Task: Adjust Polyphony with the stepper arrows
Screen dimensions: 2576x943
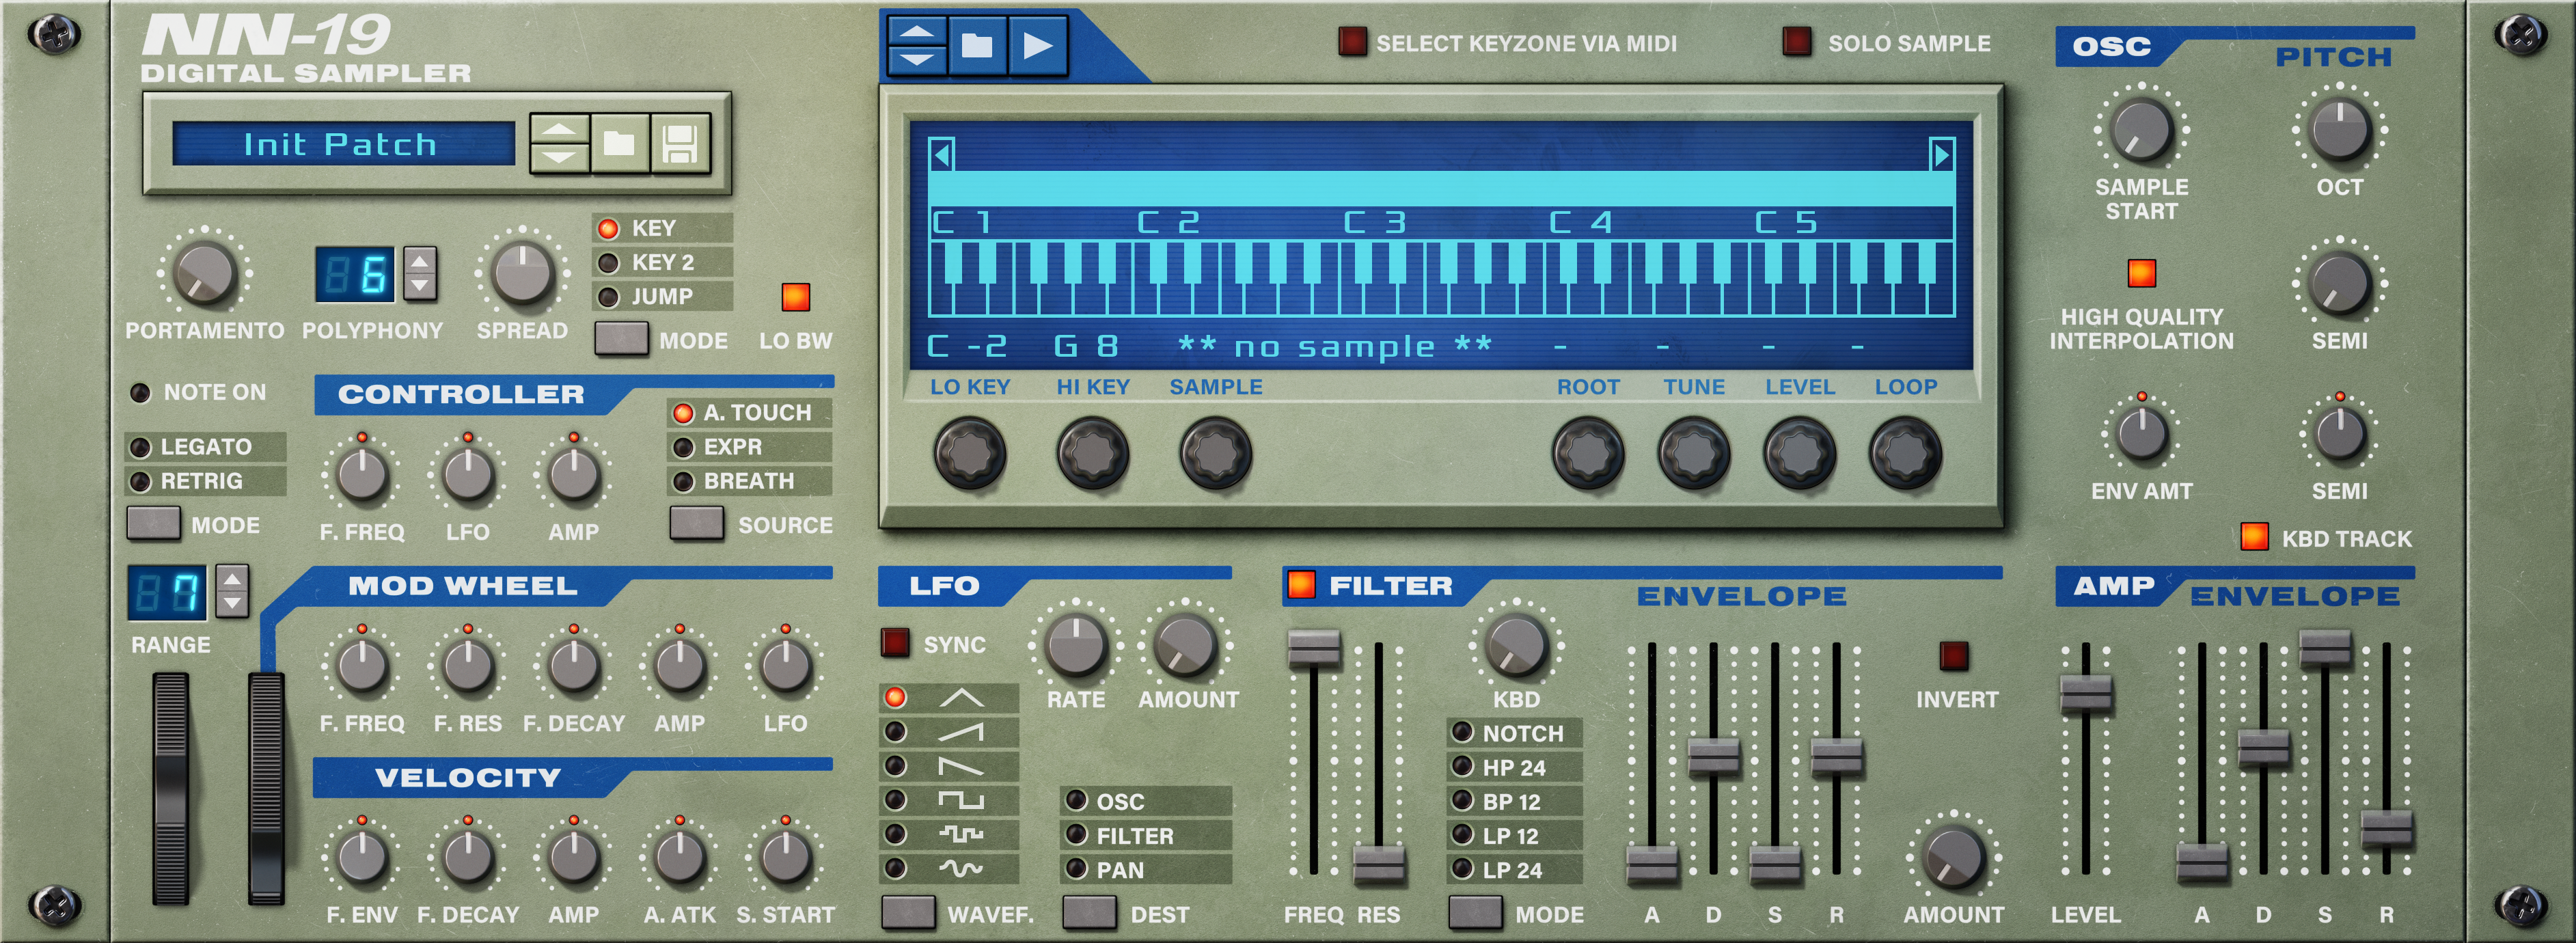Action: coord(420,273)
